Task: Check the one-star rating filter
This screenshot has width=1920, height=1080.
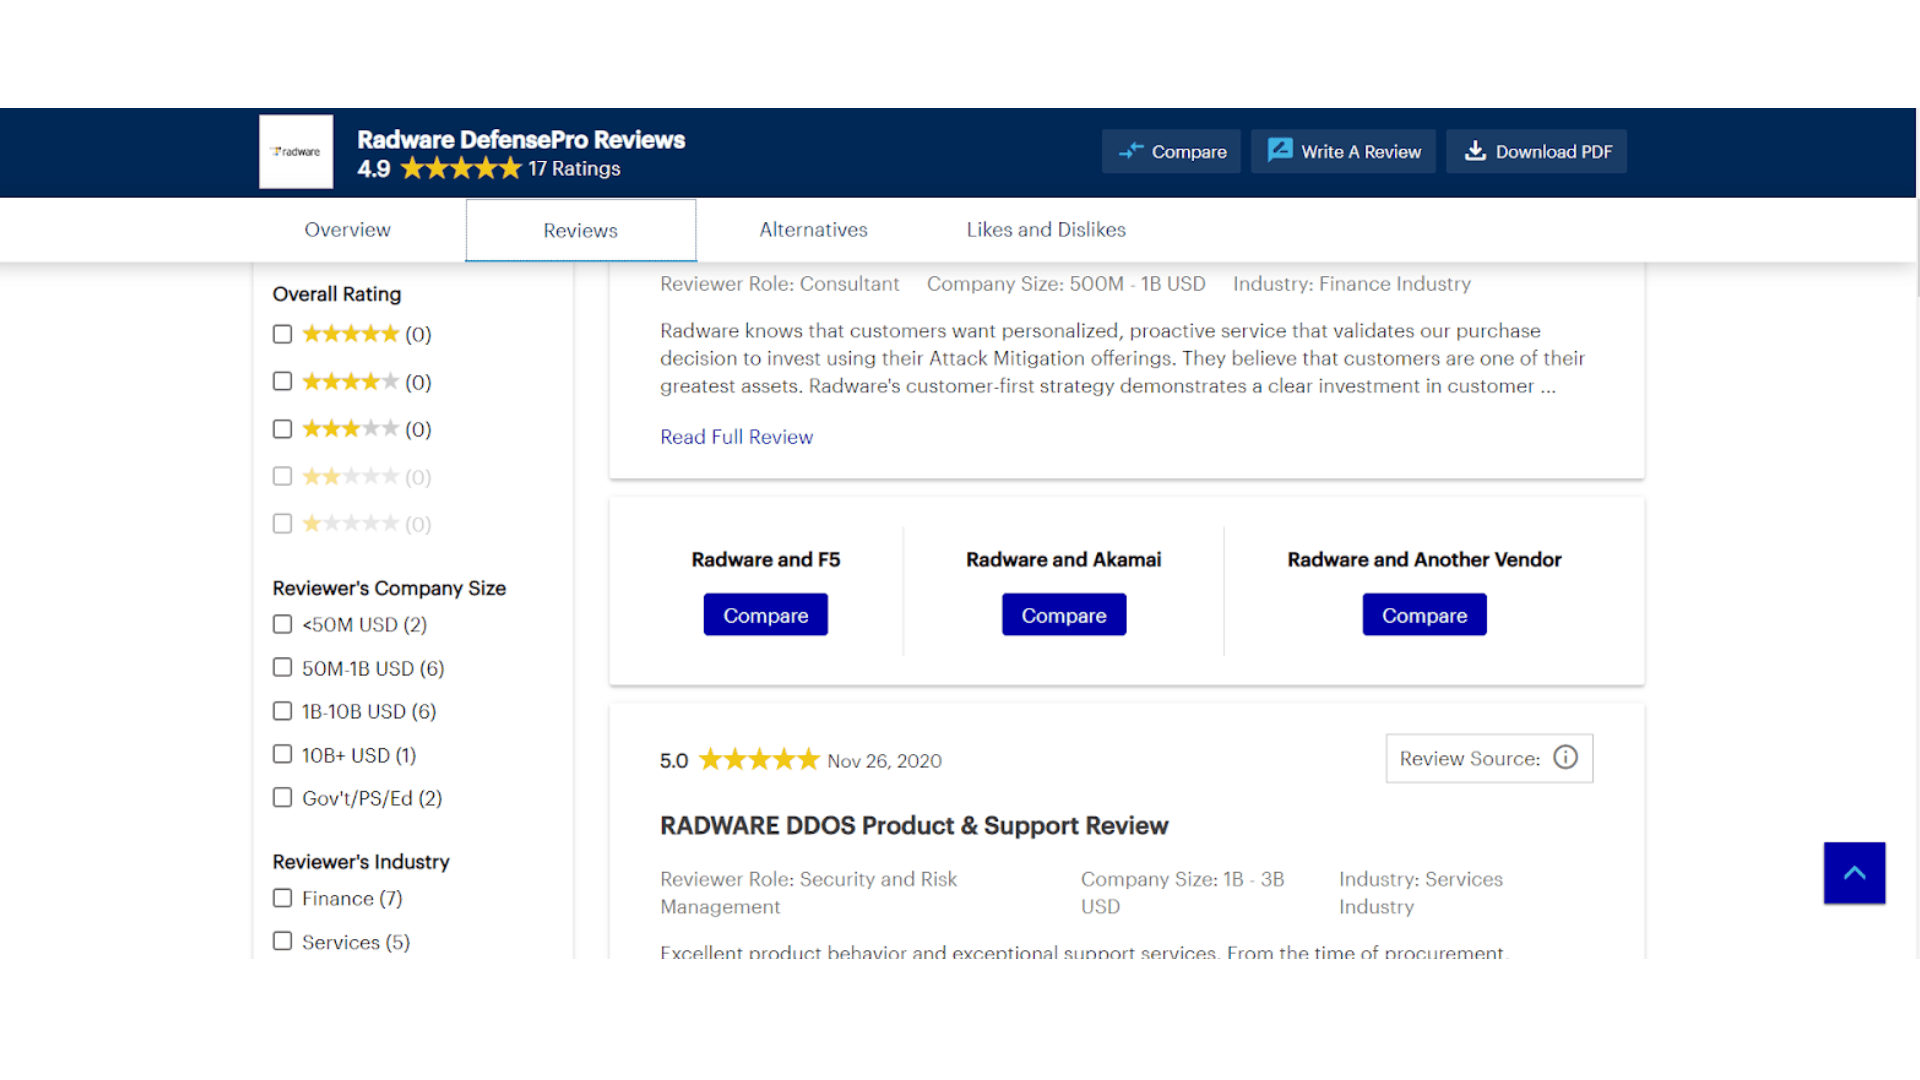Action: pyautogui.click(x=282, y=524)
